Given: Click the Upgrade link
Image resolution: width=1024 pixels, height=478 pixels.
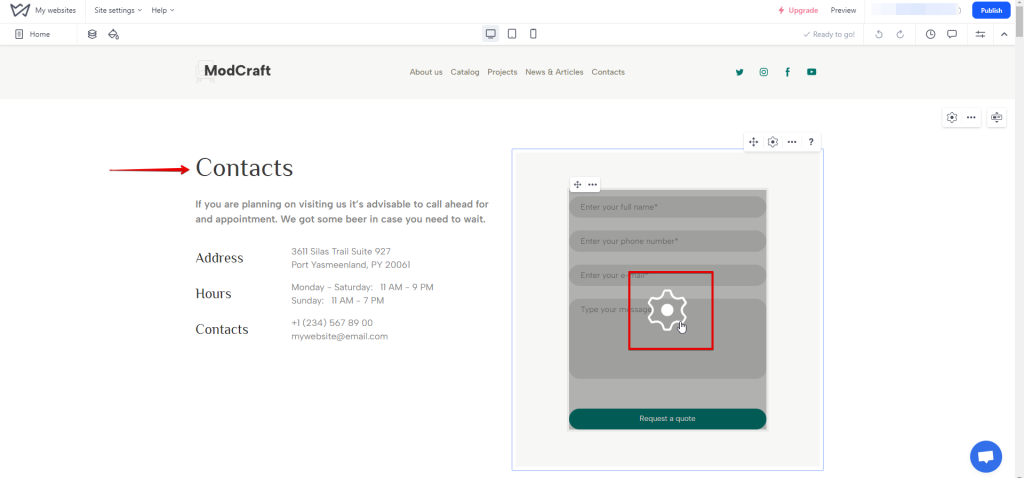Looking at the screenshot, I should point(797,10).
